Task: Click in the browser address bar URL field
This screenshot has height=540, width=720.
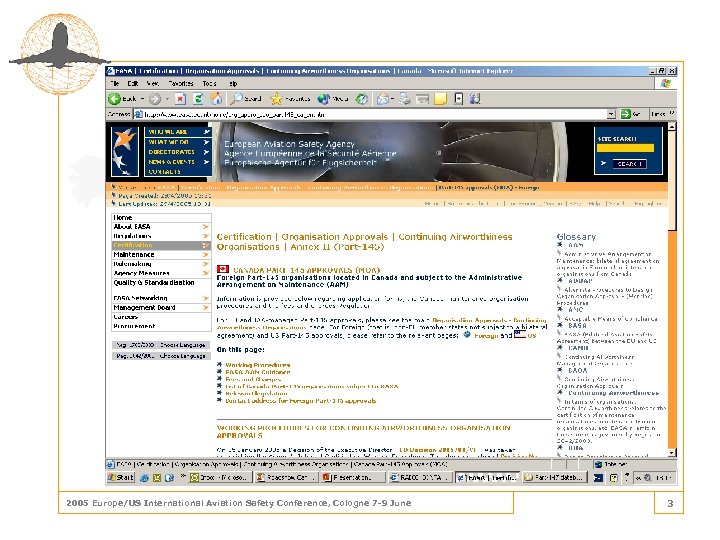Action: [x=370, y=114]
